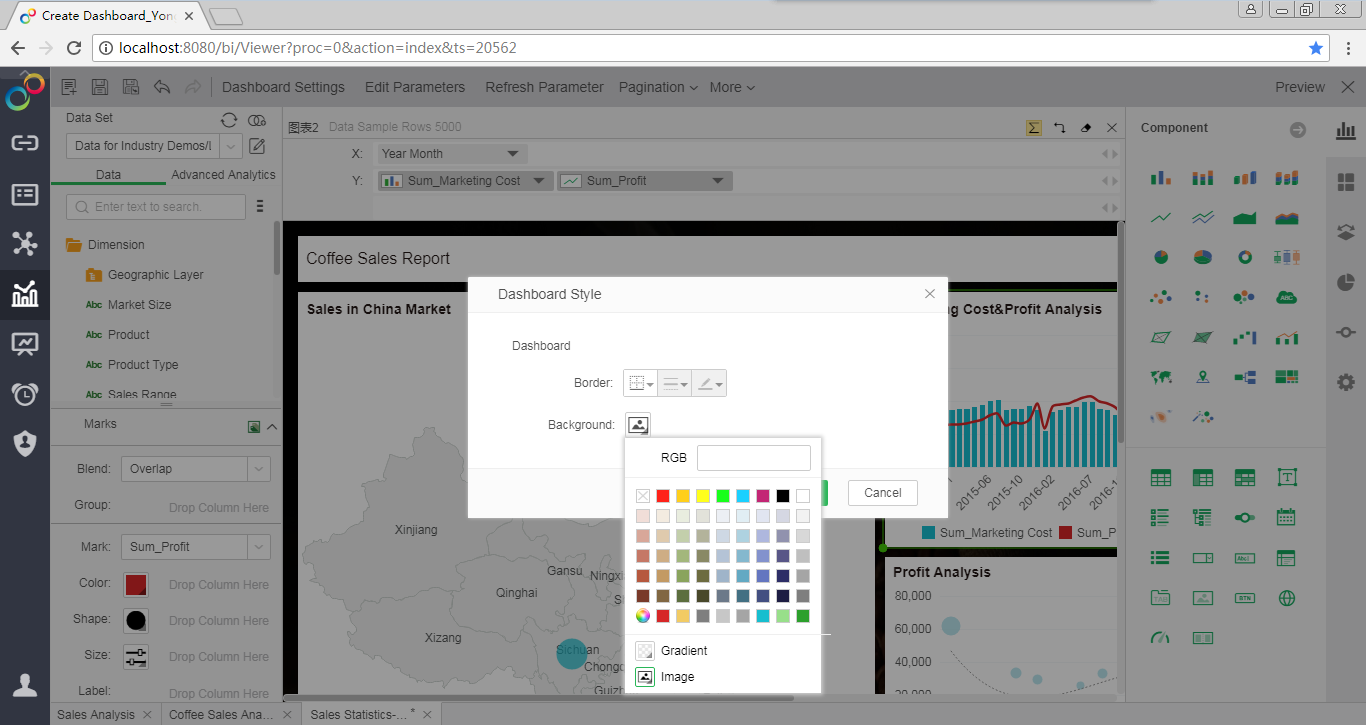The width and height of the screenshot is (1366, 725).
Task: Click the swap axes icon on chart bar
Action: coord(1060,128)
